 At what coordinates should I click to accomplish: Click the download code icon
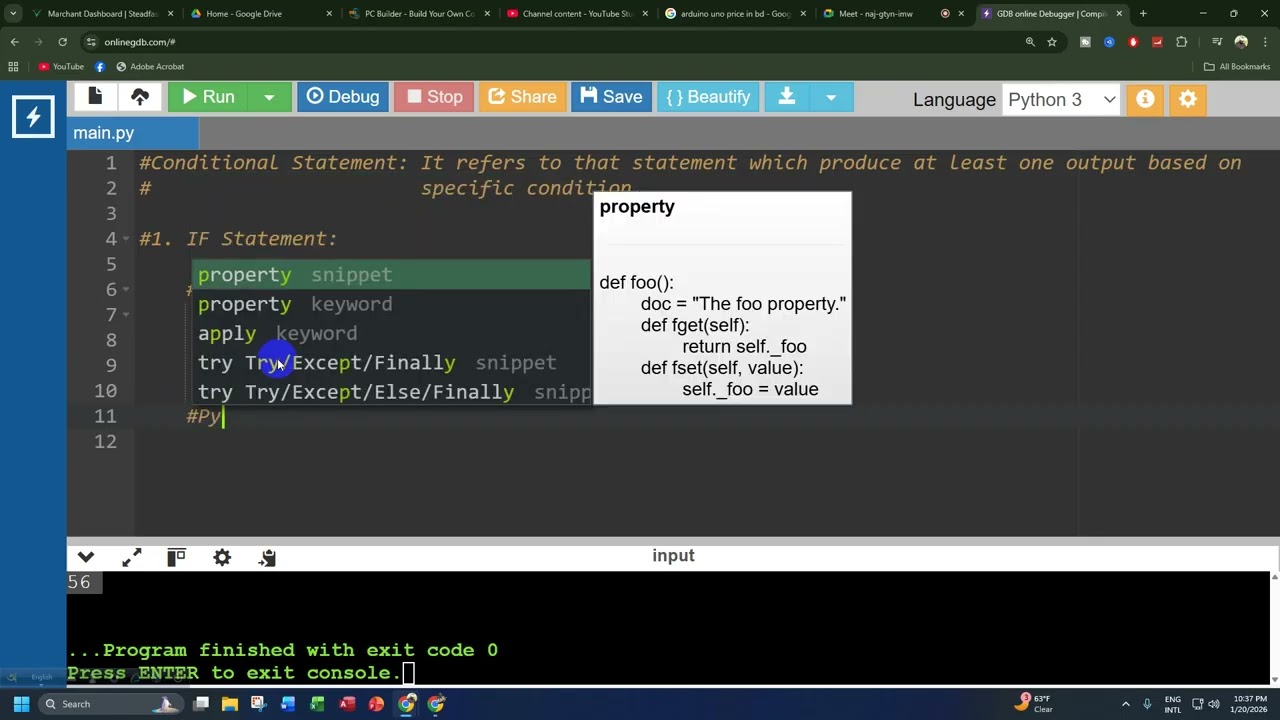(787, 97)
